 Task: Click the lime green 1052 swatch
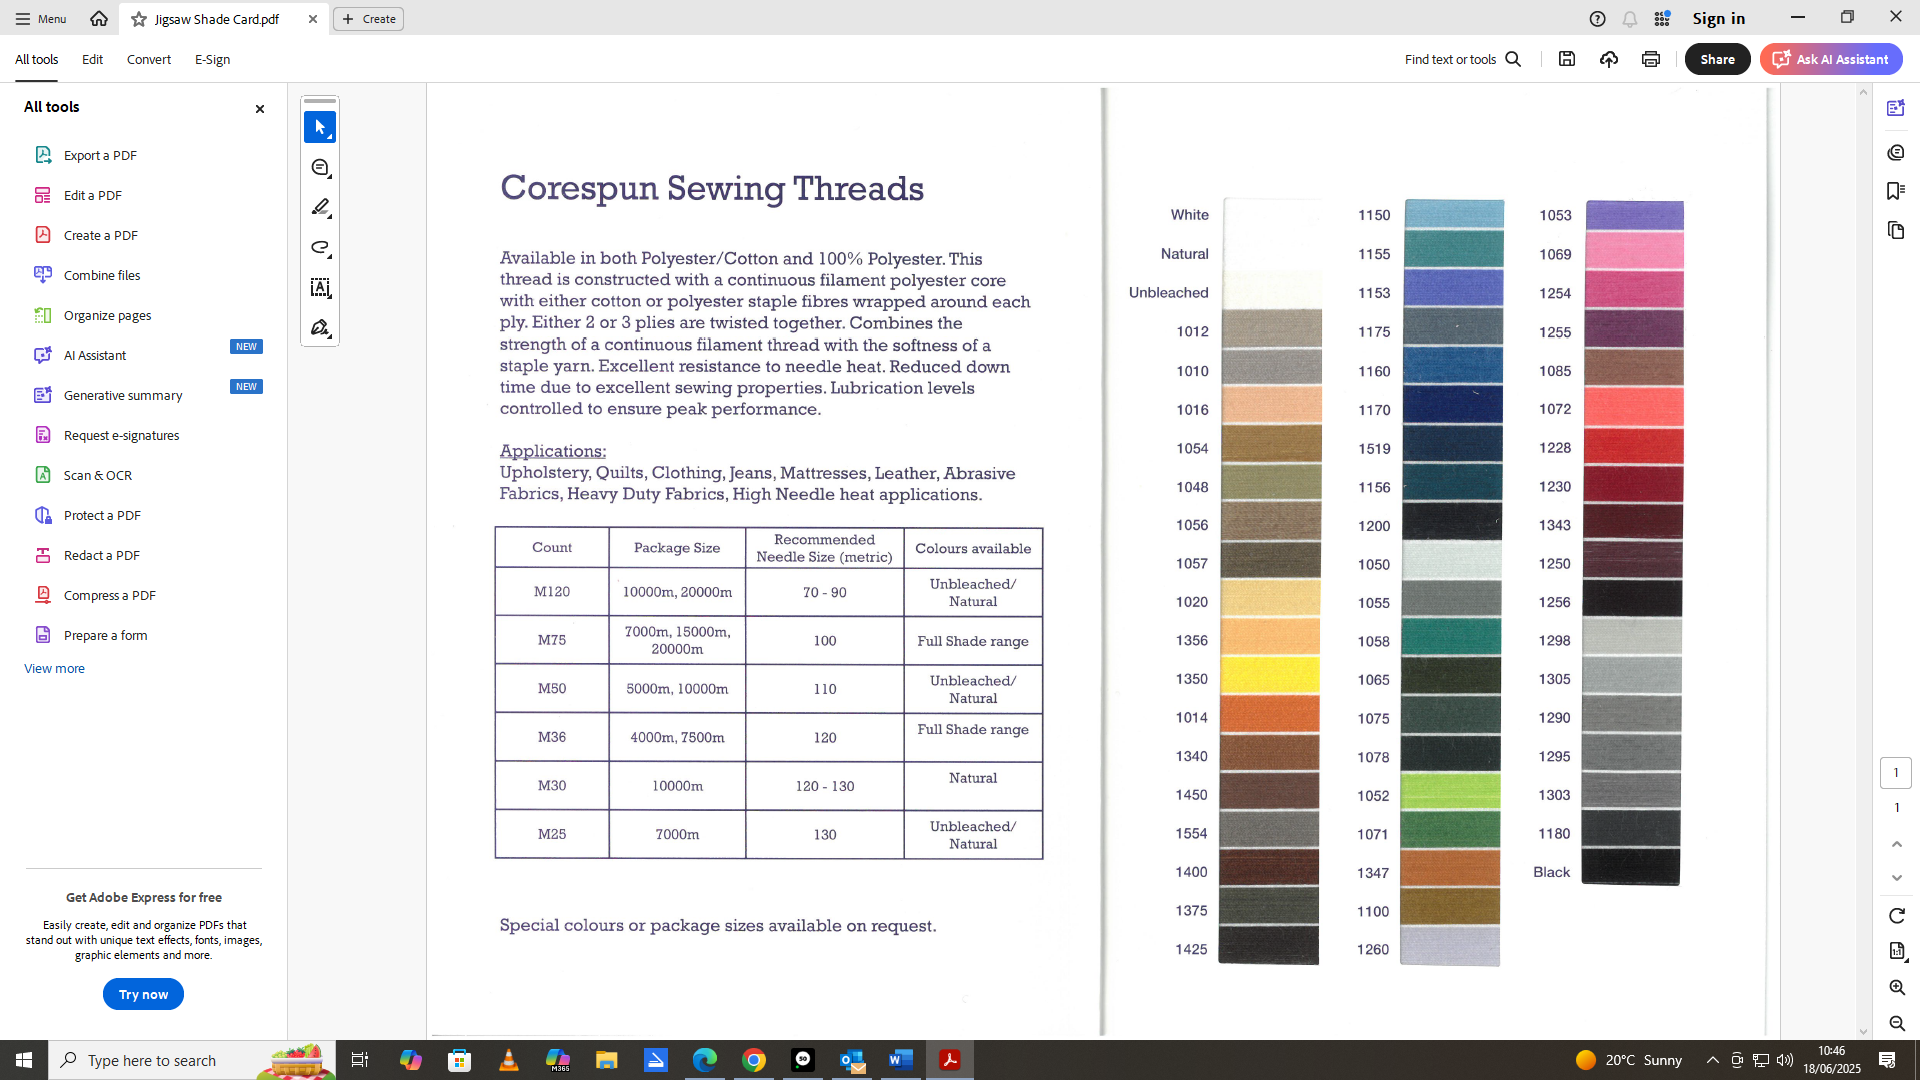[1450, 791]
